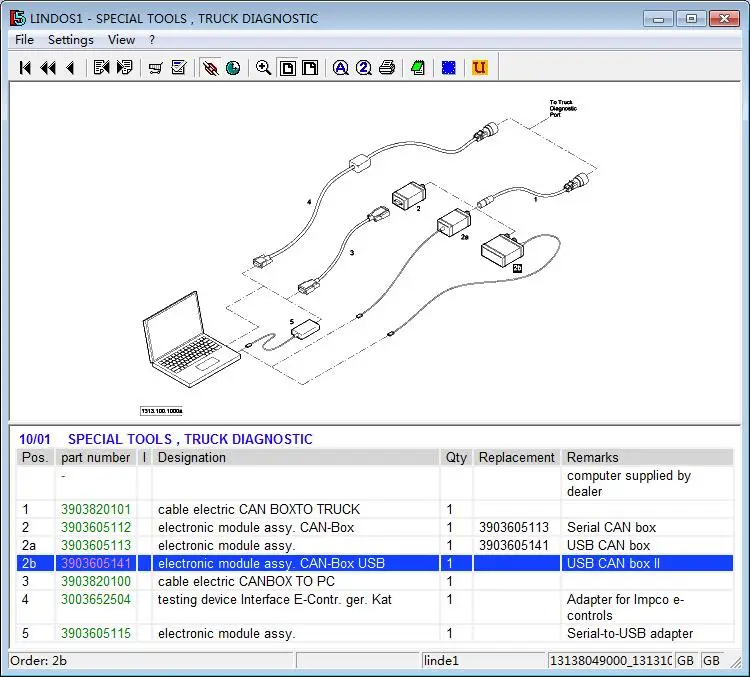
Task: Open the View menu
Action: (x=121, y=40)
